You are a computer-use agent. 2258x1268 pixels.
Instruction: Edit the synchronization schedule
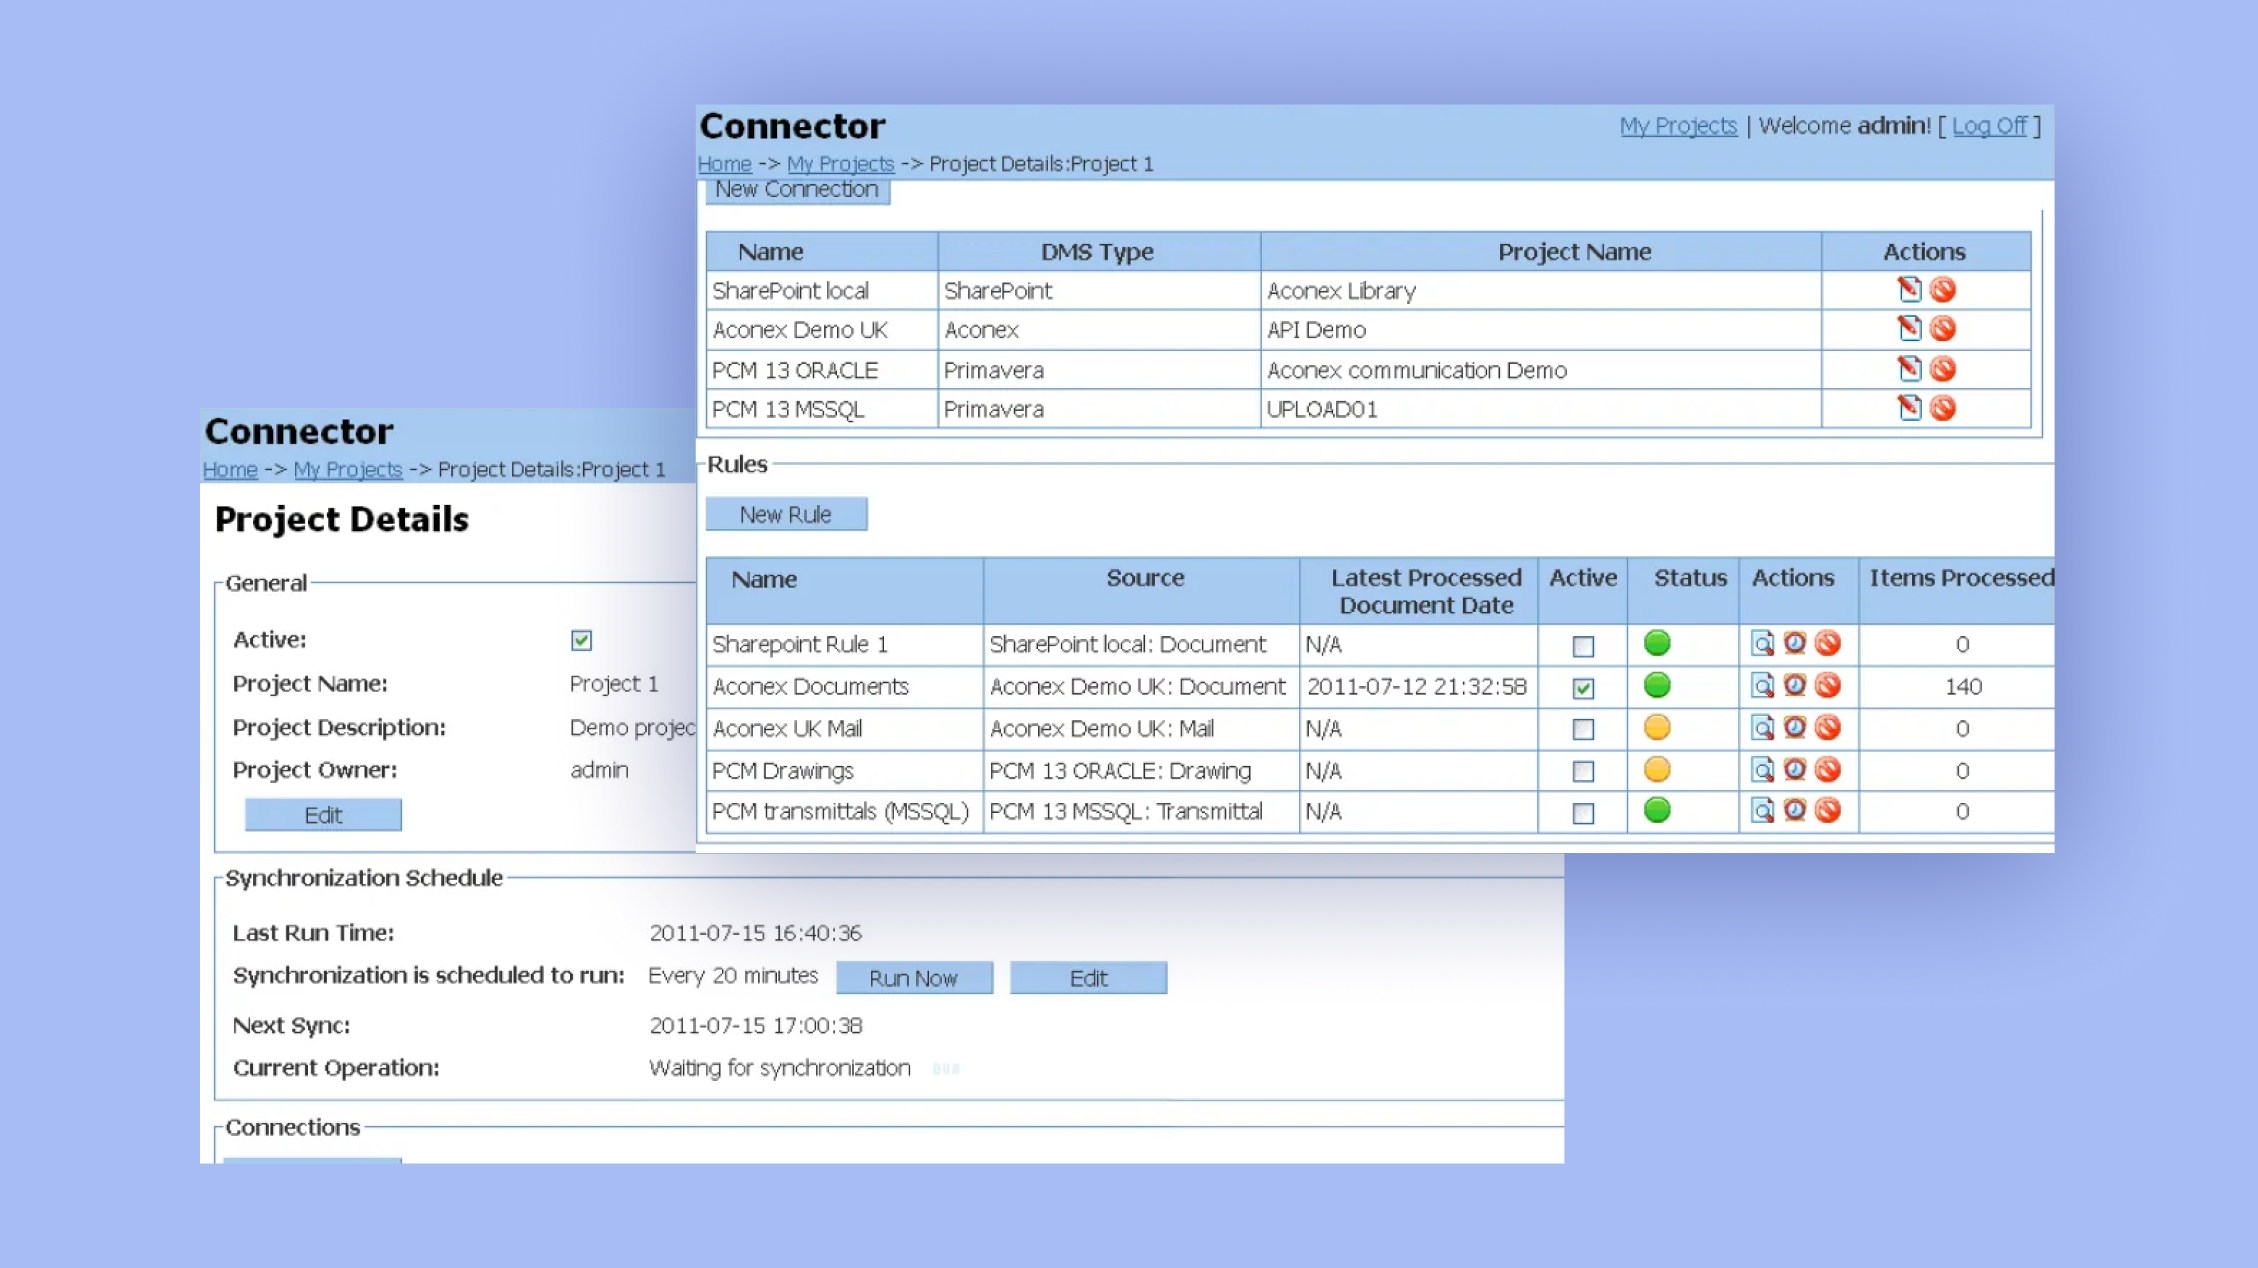point(1088,978)
